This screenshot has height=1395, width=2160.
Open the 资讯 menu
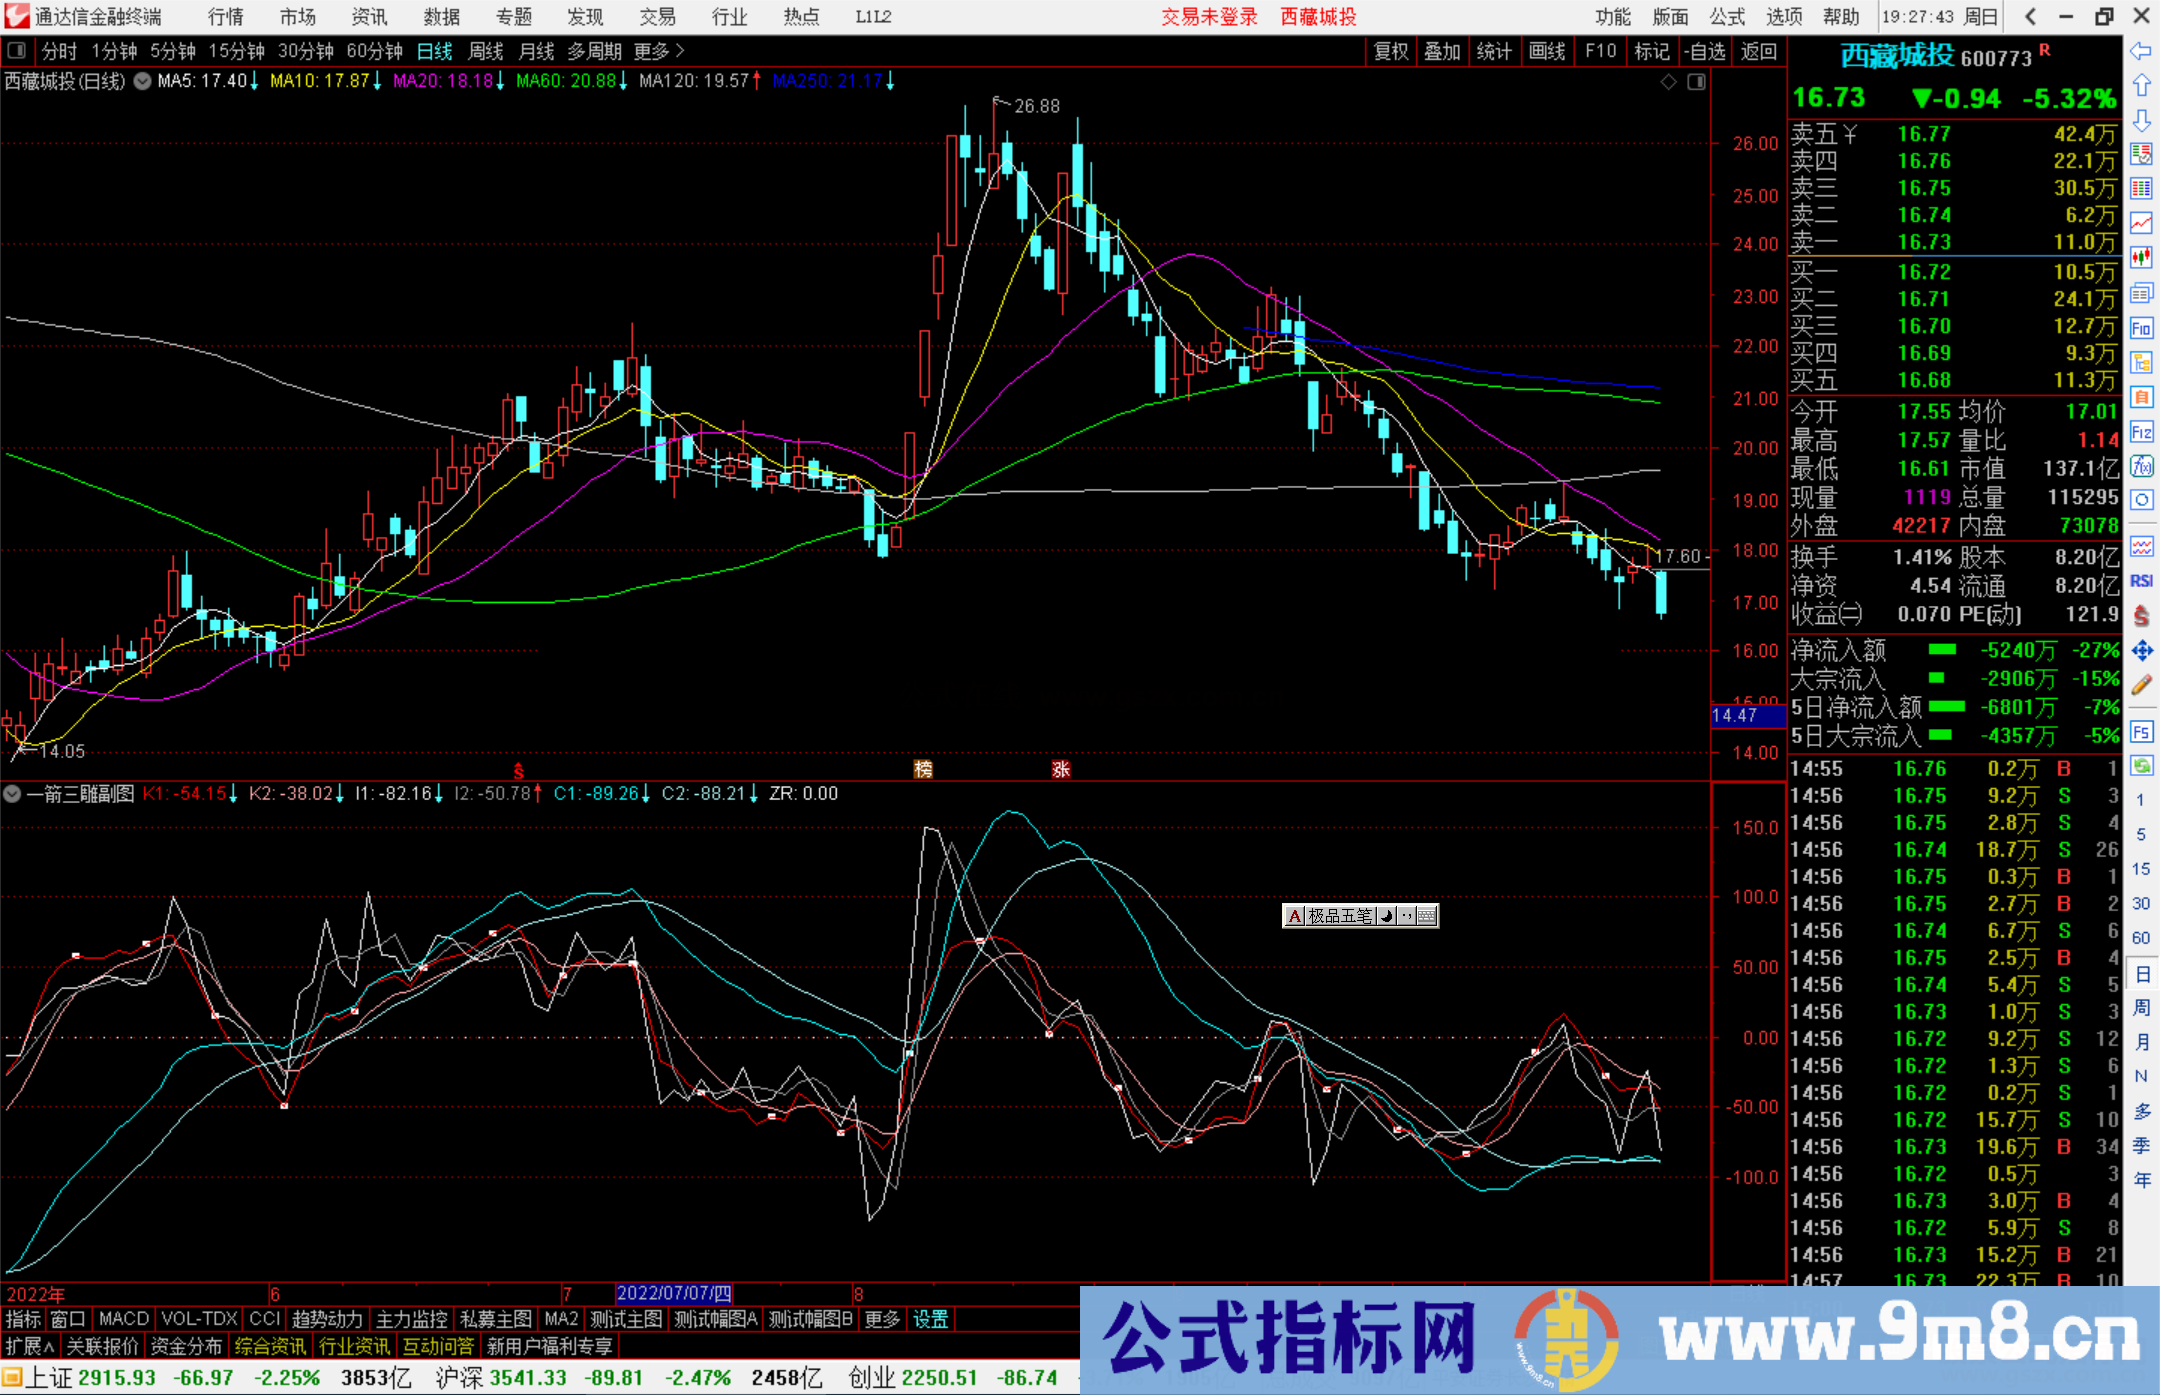coord(369,16)
